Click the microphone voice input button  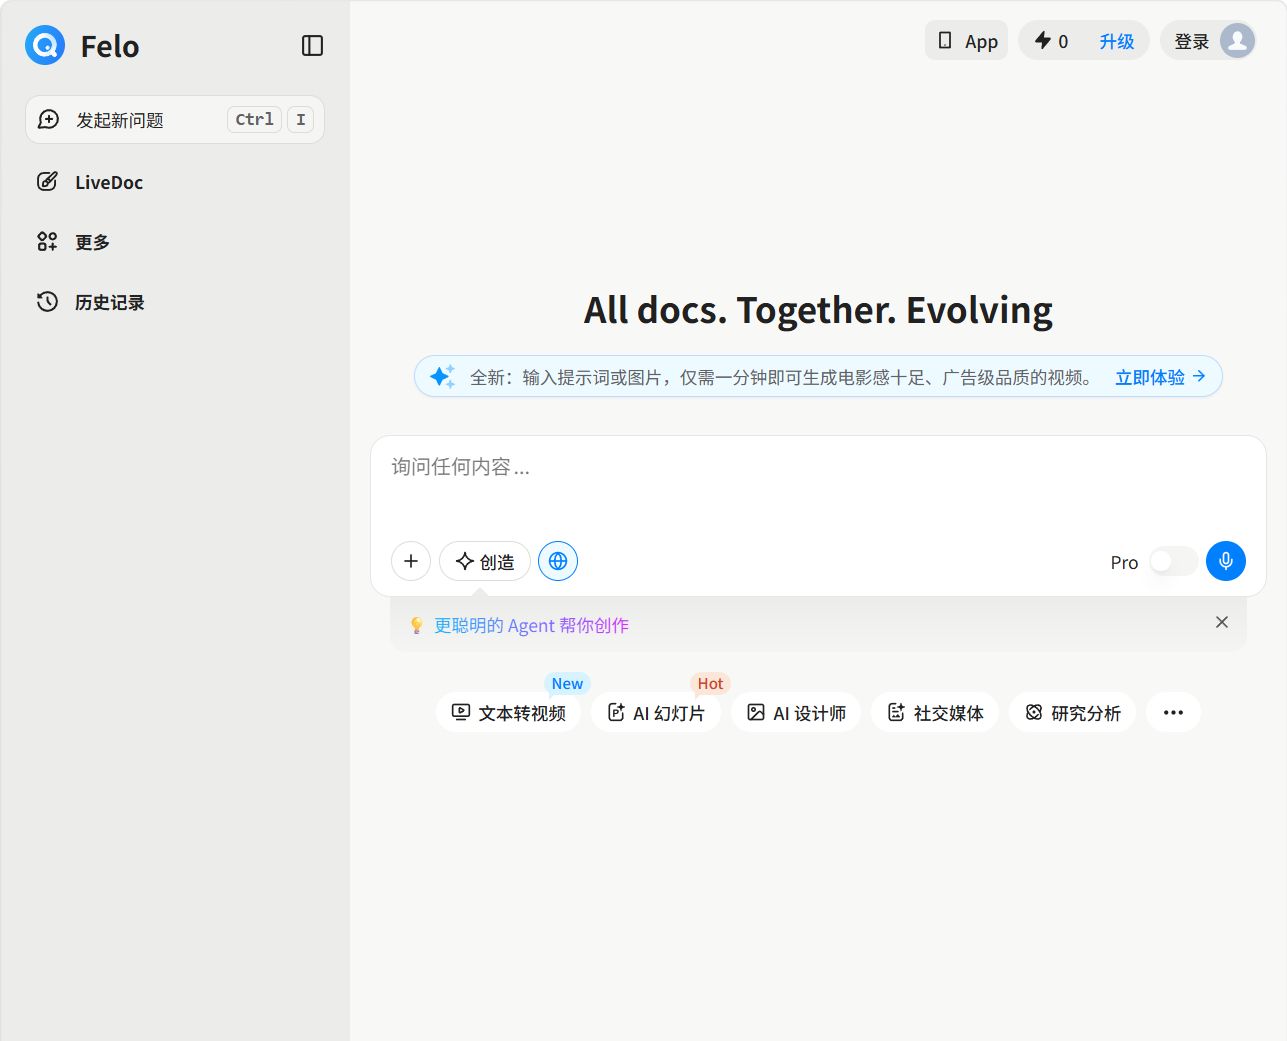pos(1226,561)
